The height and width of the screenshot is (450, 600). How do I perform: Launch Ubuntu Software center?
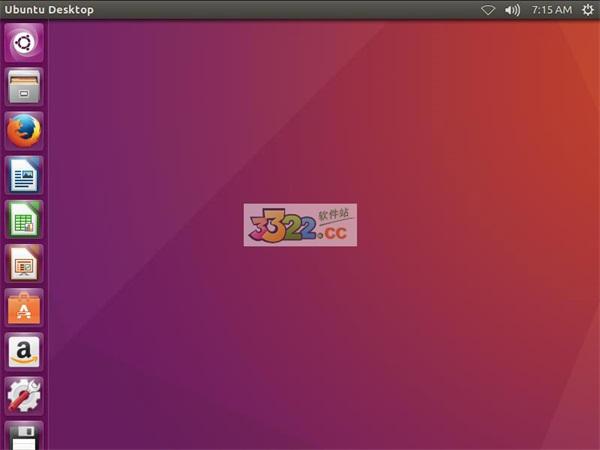tap(24, 308)
